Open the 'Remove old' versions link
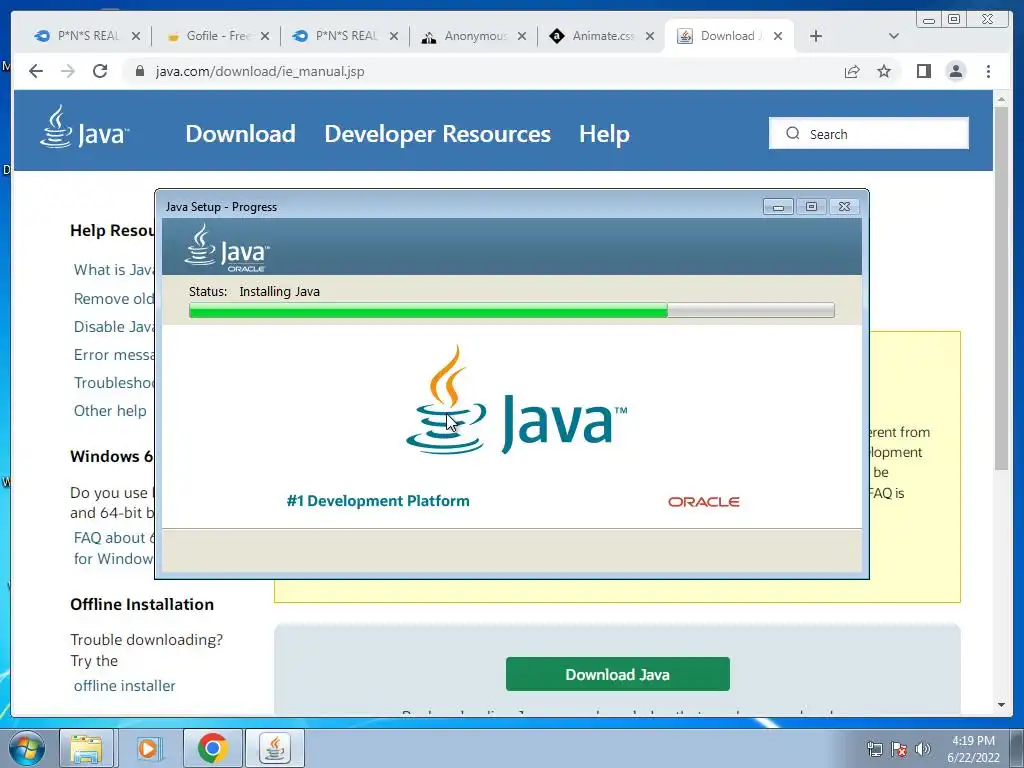This screenshot has width=1024, height=768. (x=114, y=298)
